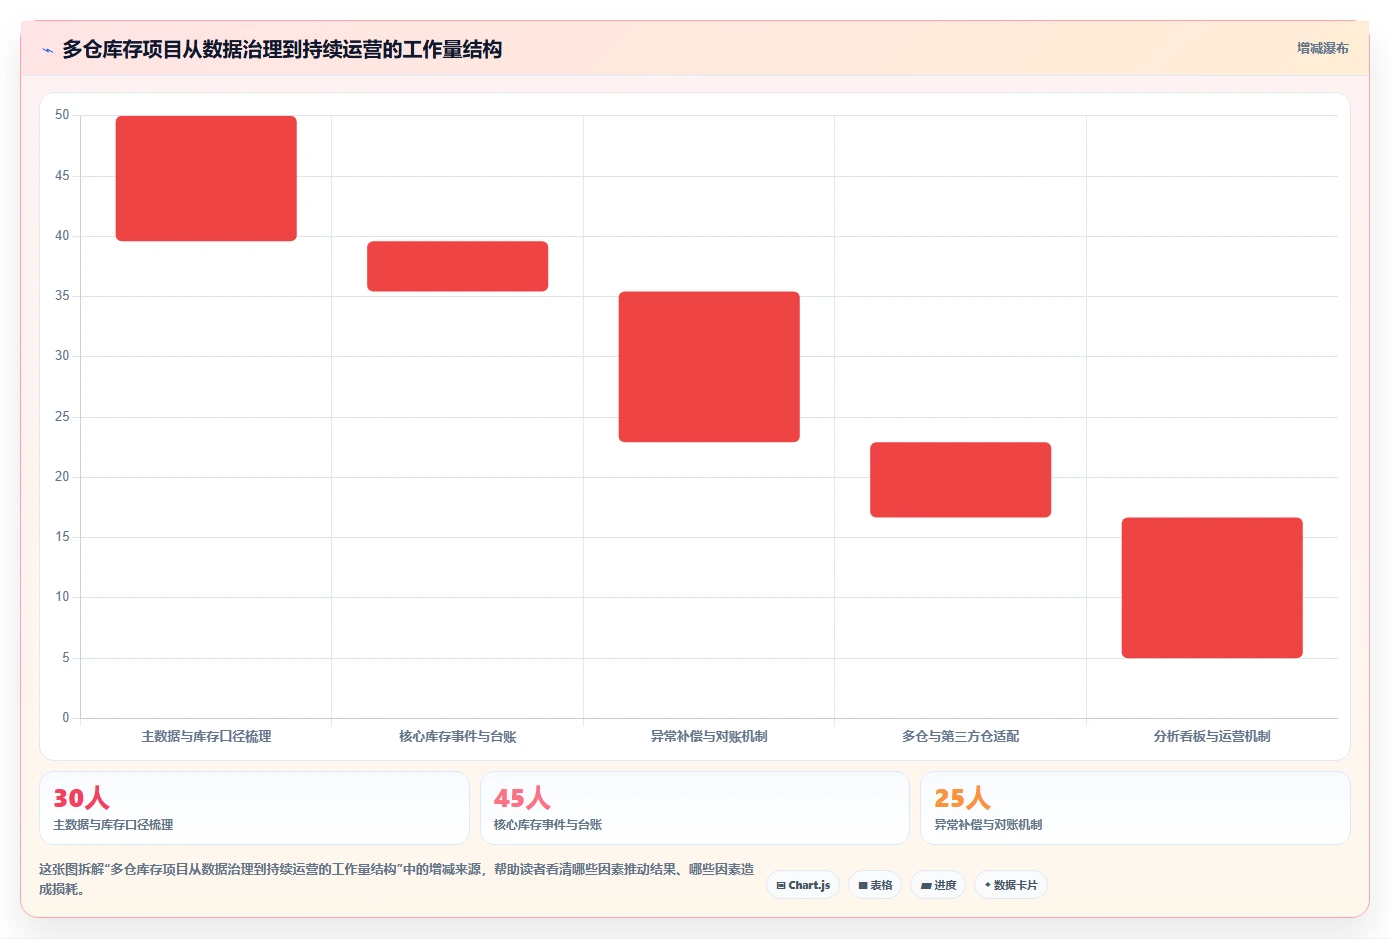Click the chart title 多仓库存项目从数据治理到持续运营的工作量结构
Viewport: 1390px width, 939px height.
click(x=282, y=49)
